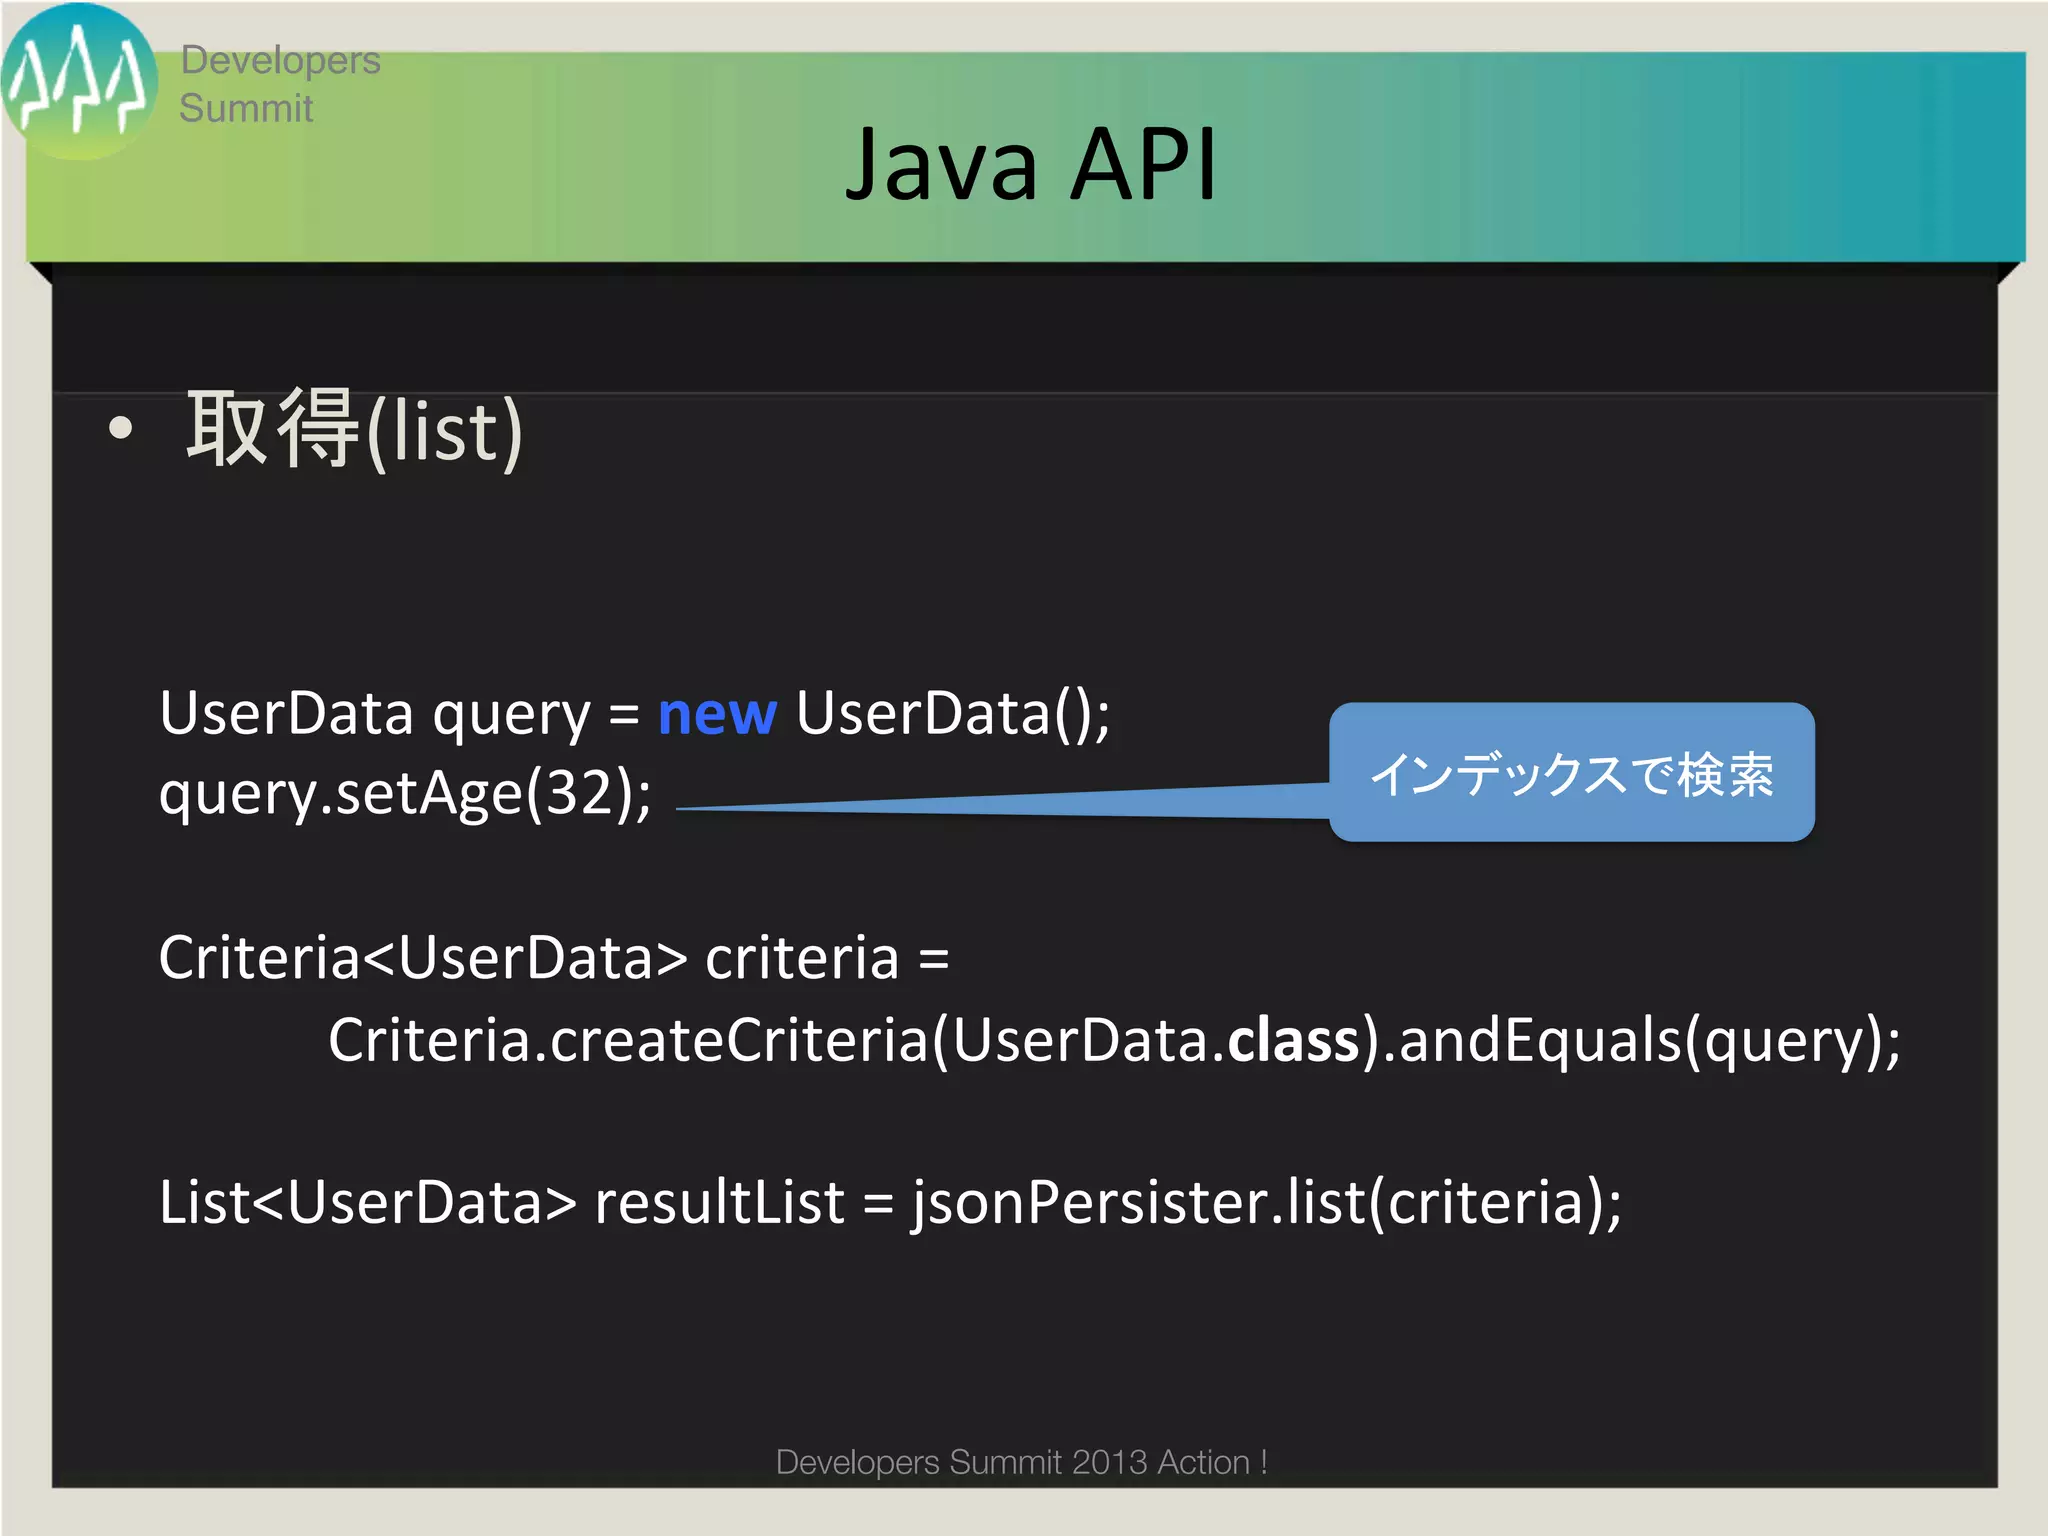
Task: Click the footer 'Developers Summit 2013 Action !'
Action: [1022, 1462]
